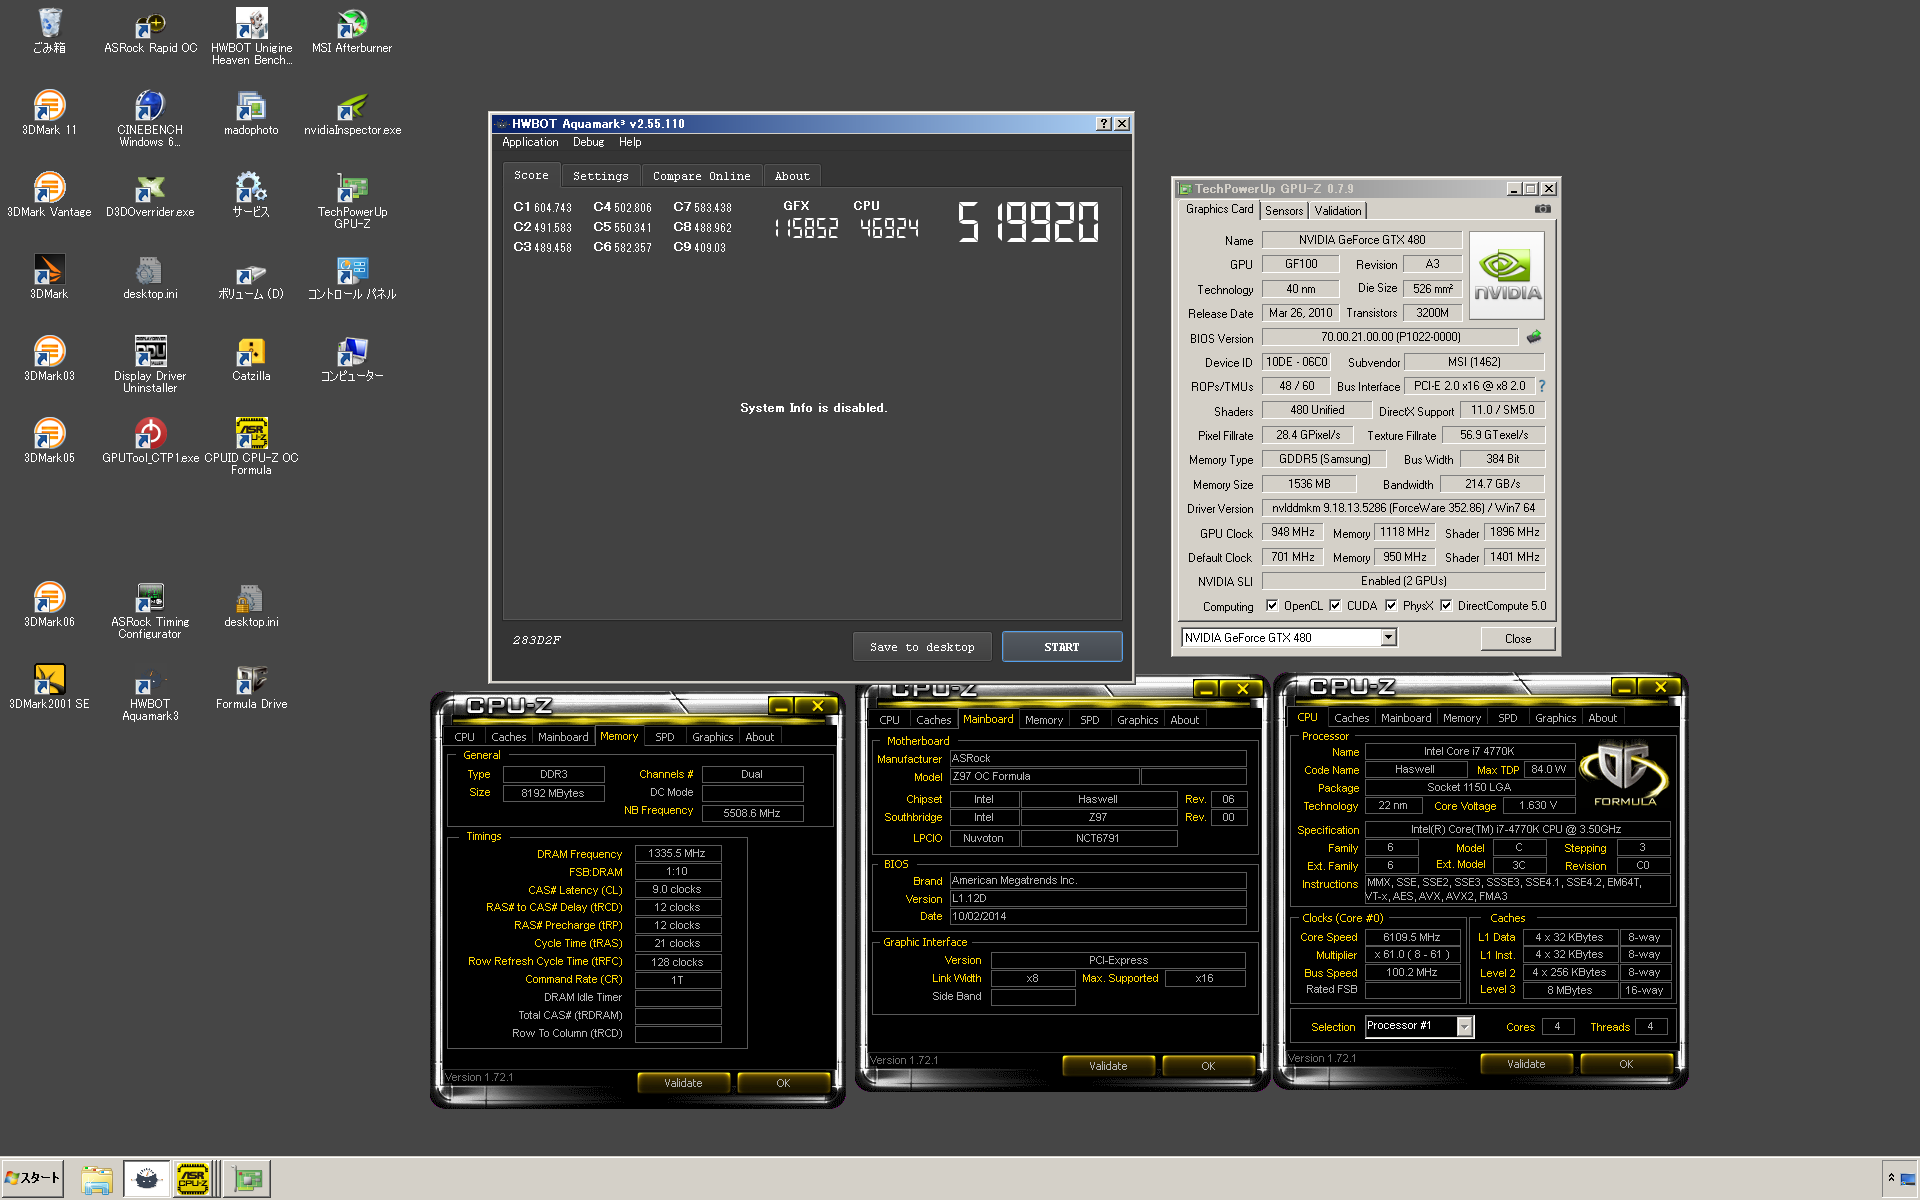Viewport: 1920px width, 1200px height.
Task: Open CINEBENCH Windows 64 shortcut
Action: [150, 118]
